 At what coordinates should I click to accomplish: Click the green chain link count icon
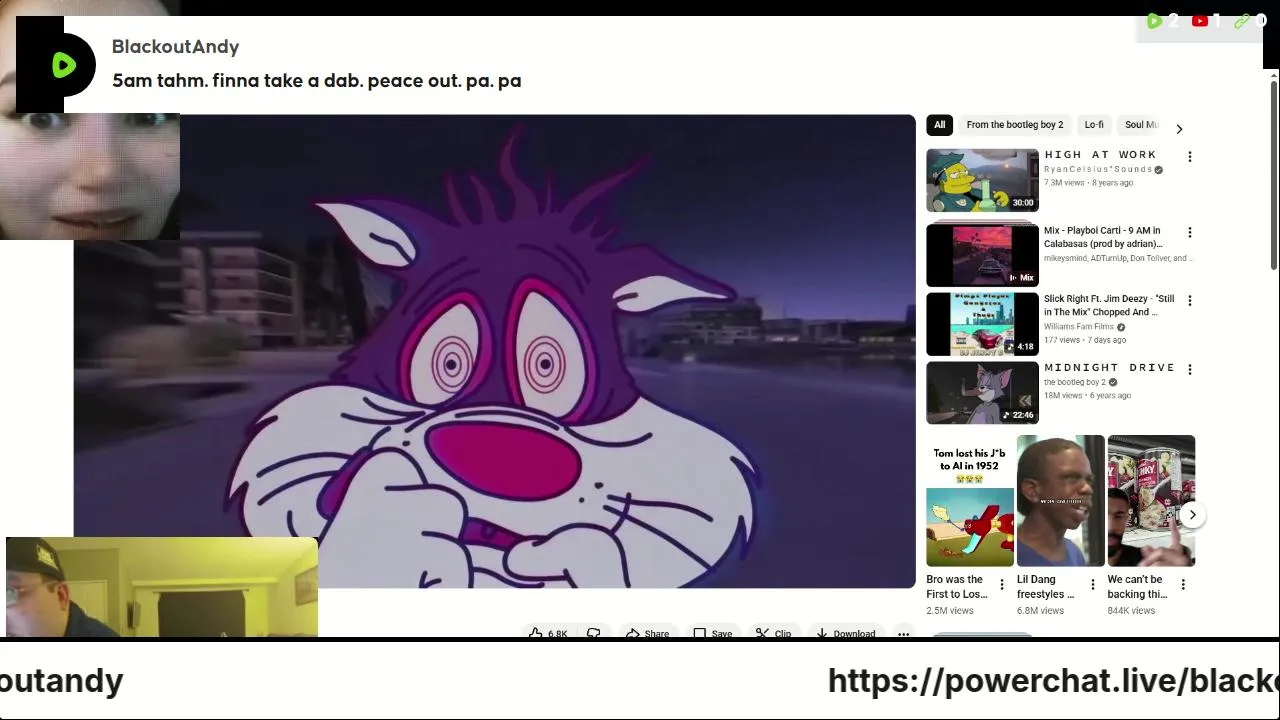click(1241, 21)
